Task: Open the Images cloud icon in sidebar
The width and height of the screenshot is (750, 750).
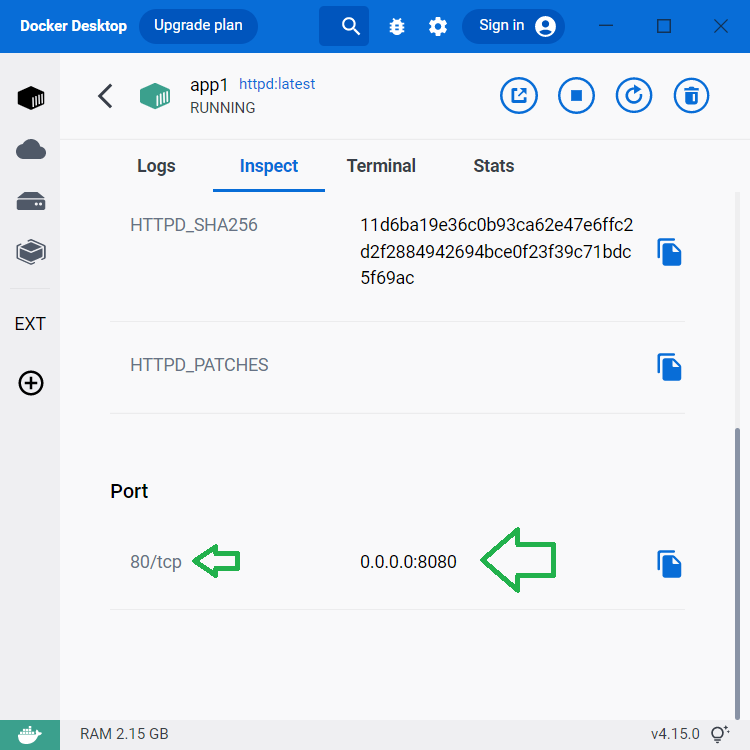Action: point(31,150)
